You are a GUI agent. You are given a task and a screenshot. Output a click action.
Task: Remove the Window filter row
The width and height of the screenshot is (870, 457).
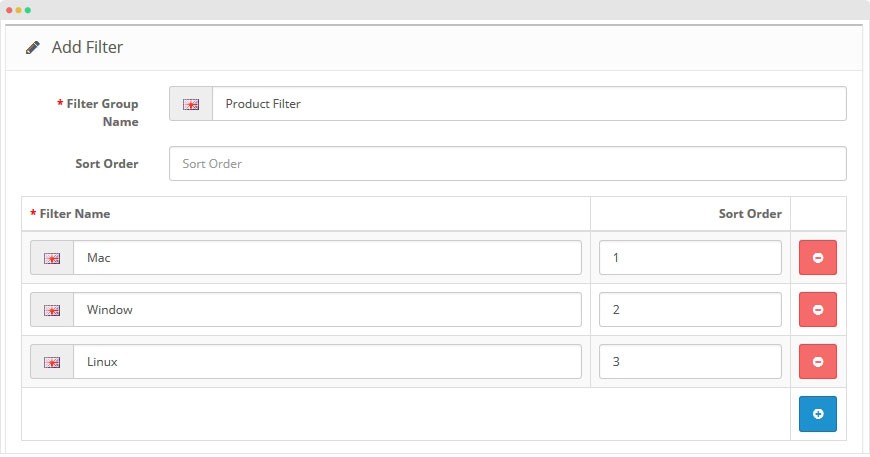[x=817, y=310]
